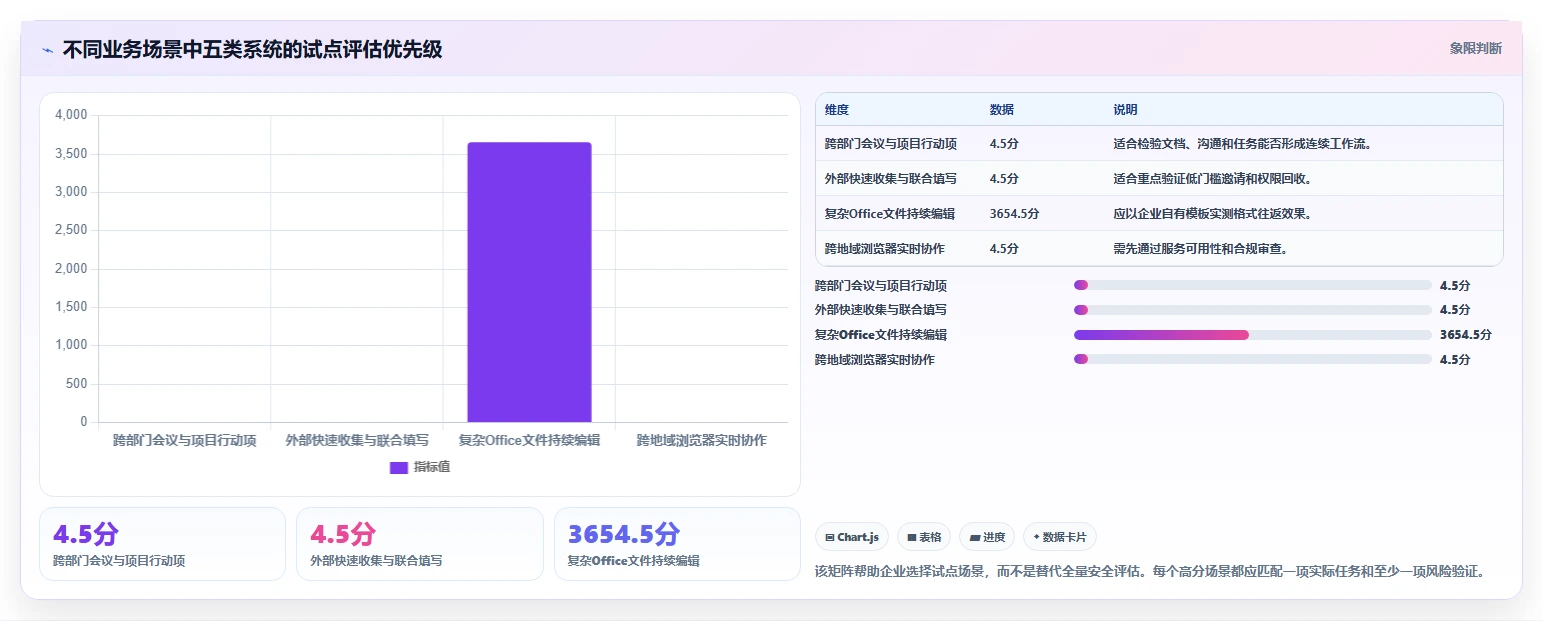The height and width of the screenshot is (621, 1543).
Task: Click the 1,000 y-axis tick label
Action: (x=72, y=346)
